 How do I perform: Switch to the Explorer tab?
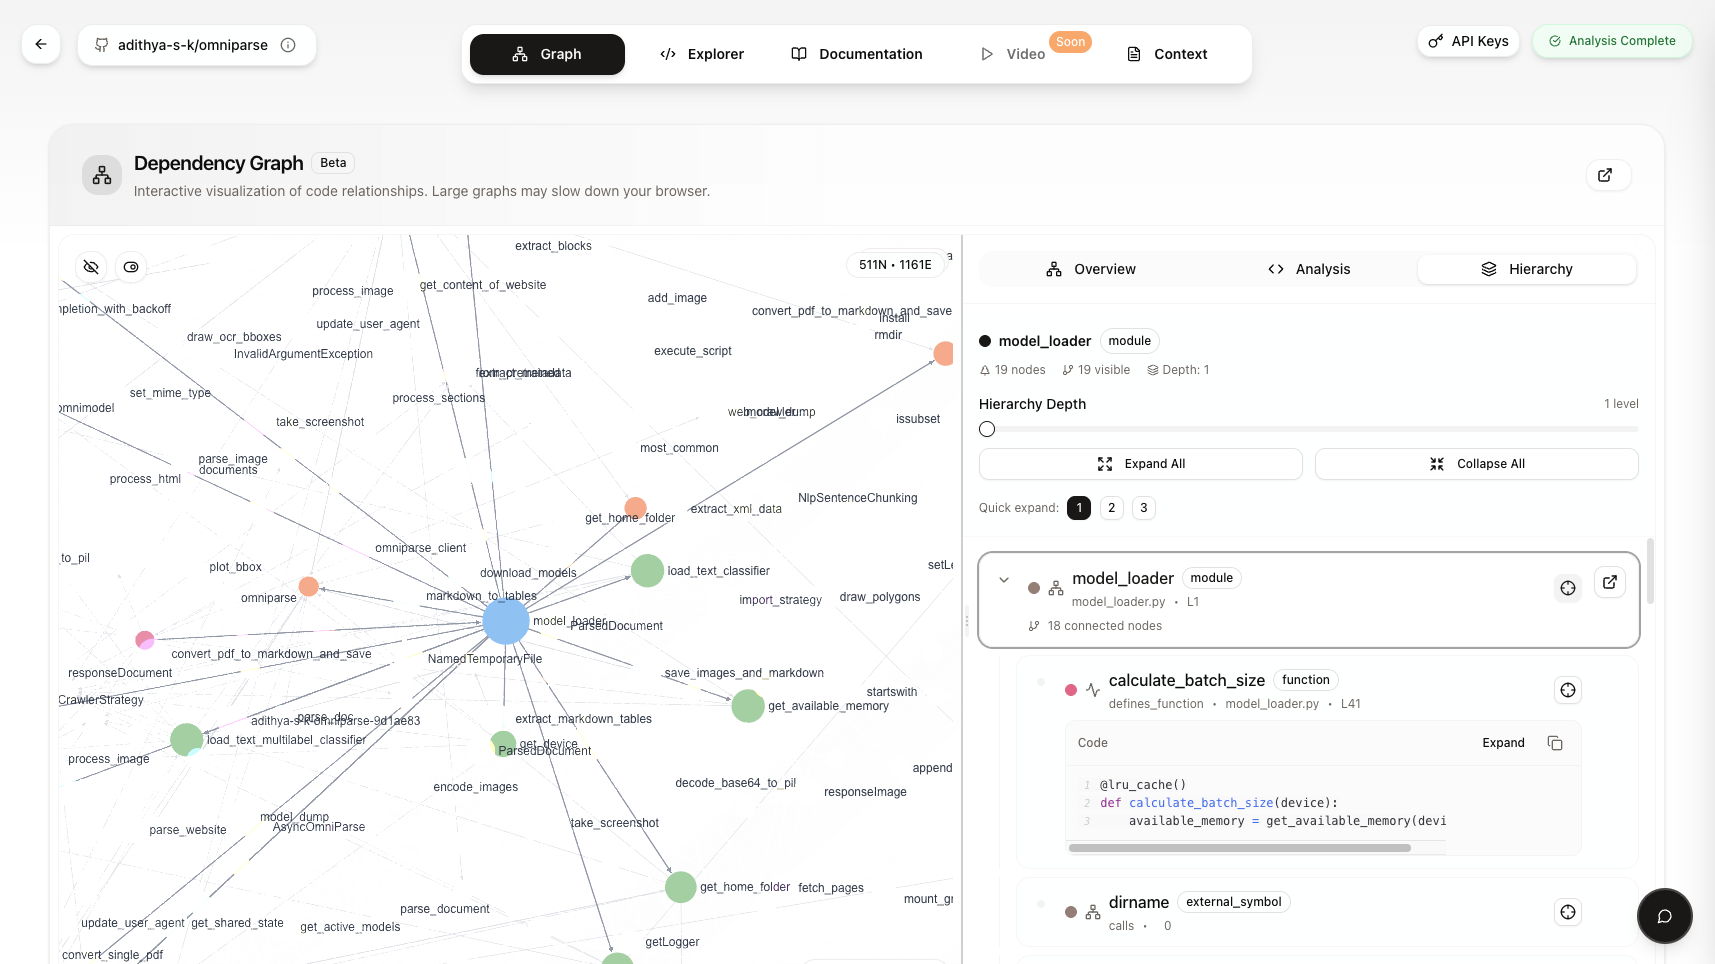pos(702,54)
